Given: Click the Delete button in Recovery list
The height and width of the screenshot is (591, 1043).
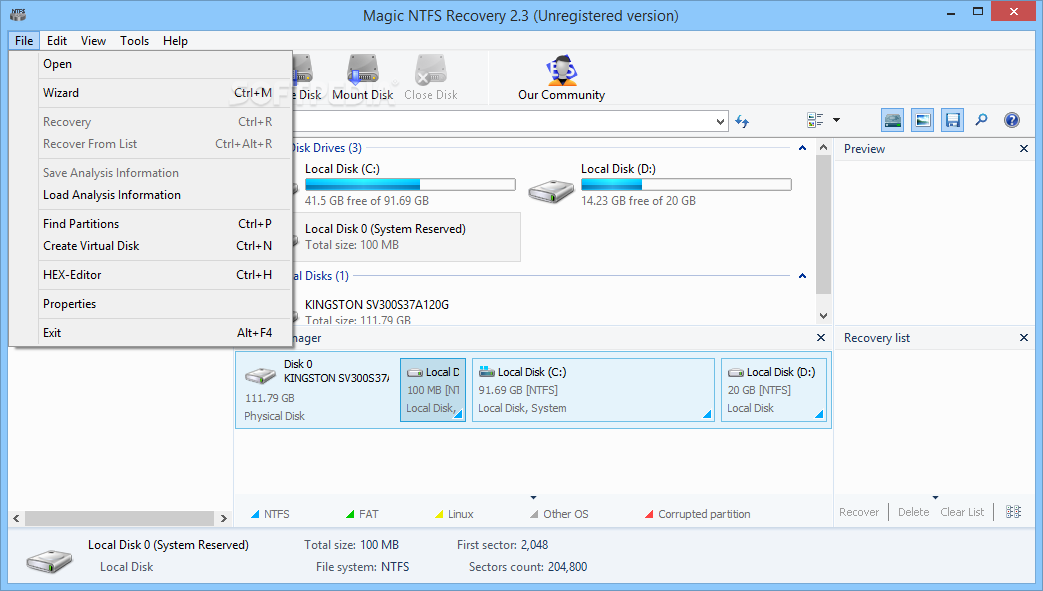Looking at the screenshot, I should [913, 512].
